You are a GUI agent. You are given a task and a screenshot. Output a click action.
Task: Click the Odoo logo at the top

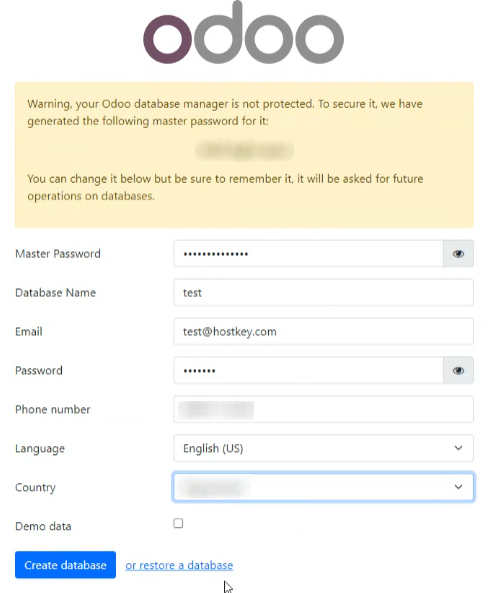243,33
